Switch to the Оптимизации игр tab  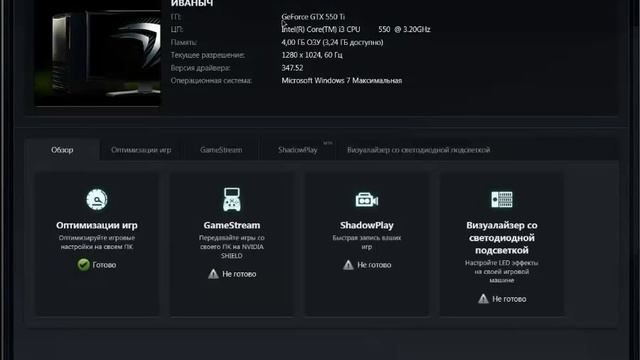[141, 150]
